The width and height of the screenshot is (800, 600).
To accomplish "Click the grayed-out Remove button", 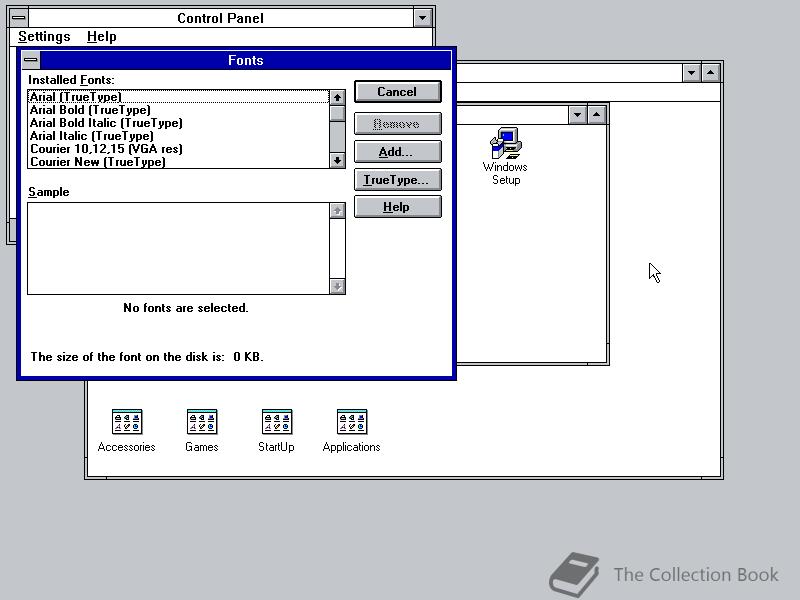I will pyautogui.click(x=397, y=124).
